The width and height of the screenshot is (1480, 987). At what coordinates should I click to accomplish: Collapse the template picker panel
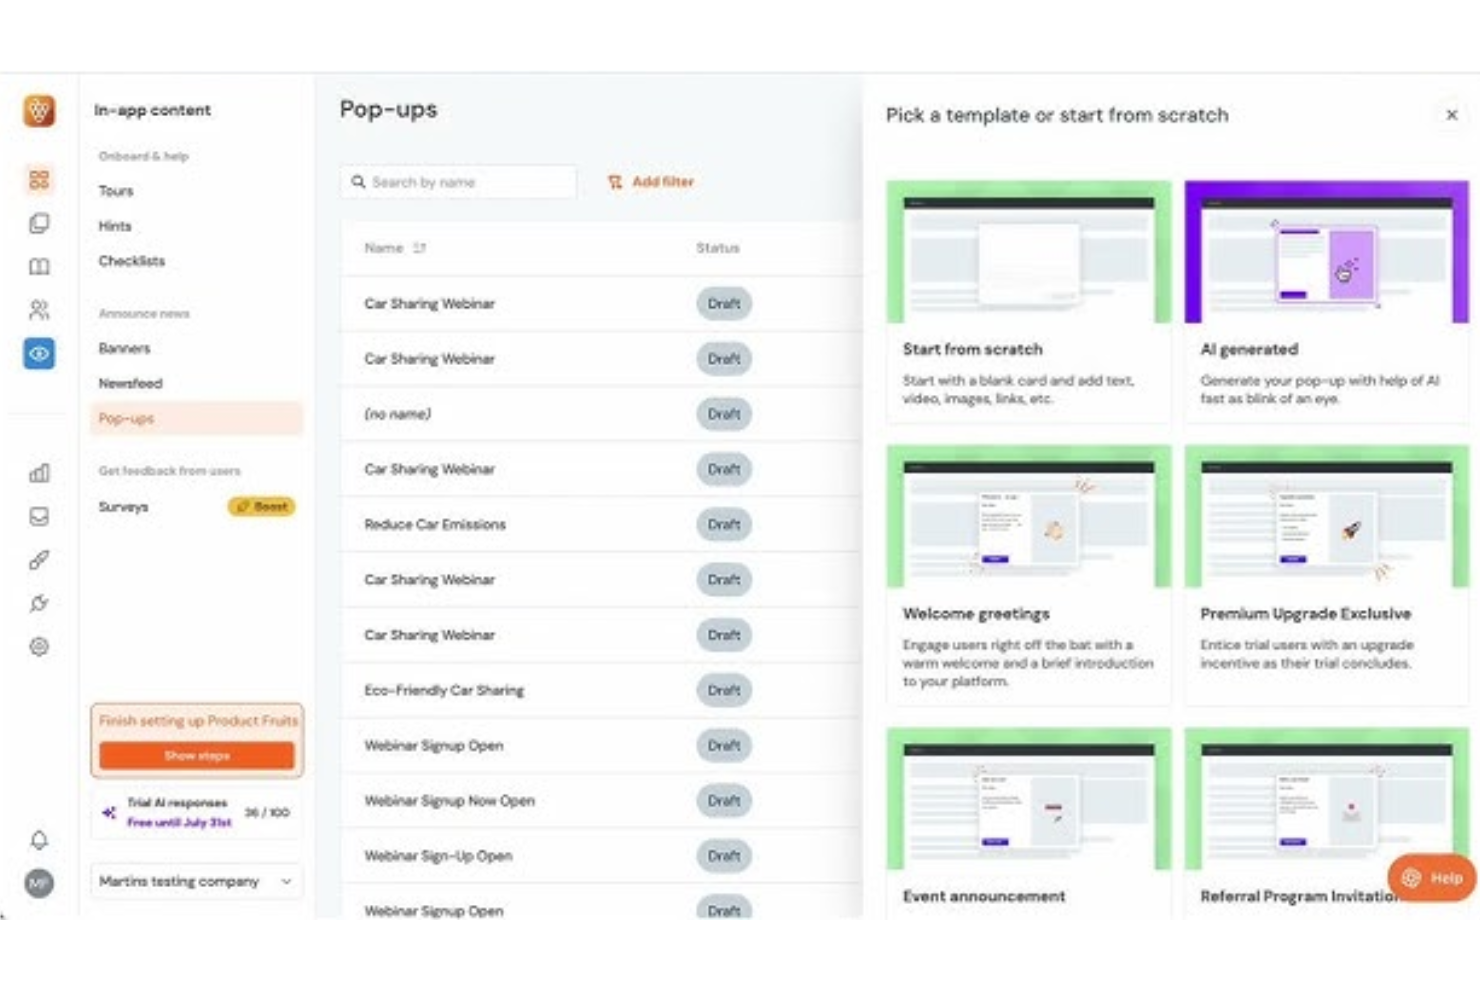tap(1452, 115)
